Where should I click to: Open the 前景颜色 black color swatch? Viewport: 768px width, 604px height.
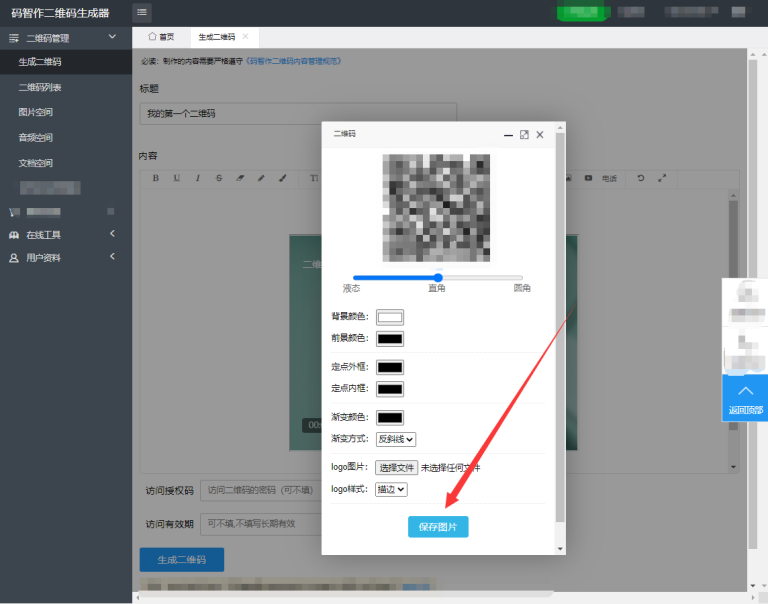pyautogui.click(x=390, y=339)
